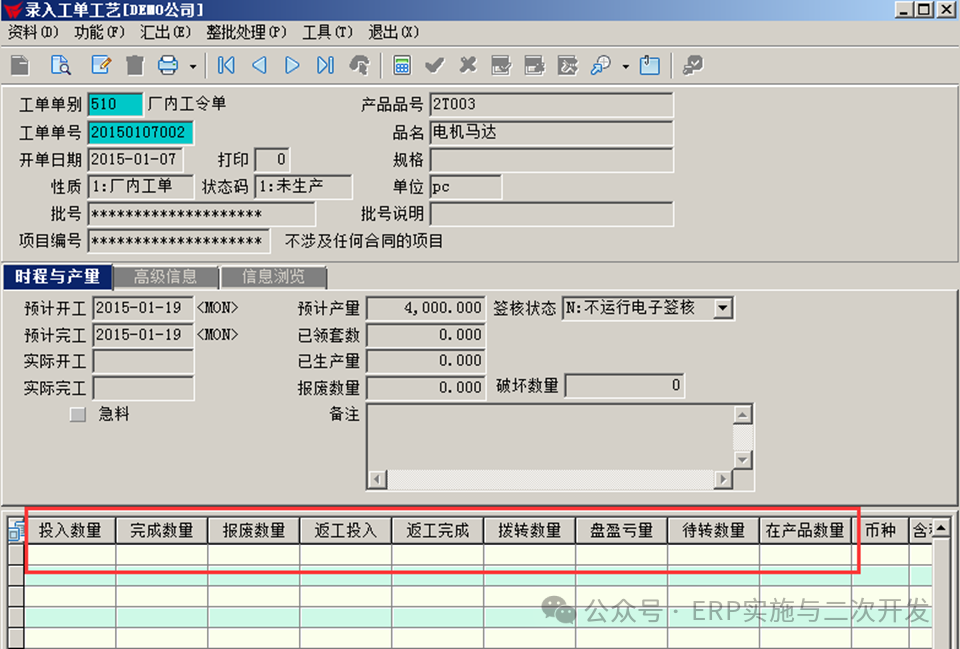Jump to the last record arrow
This screenshot has height=649, width=960.
[x=325, y=66]
